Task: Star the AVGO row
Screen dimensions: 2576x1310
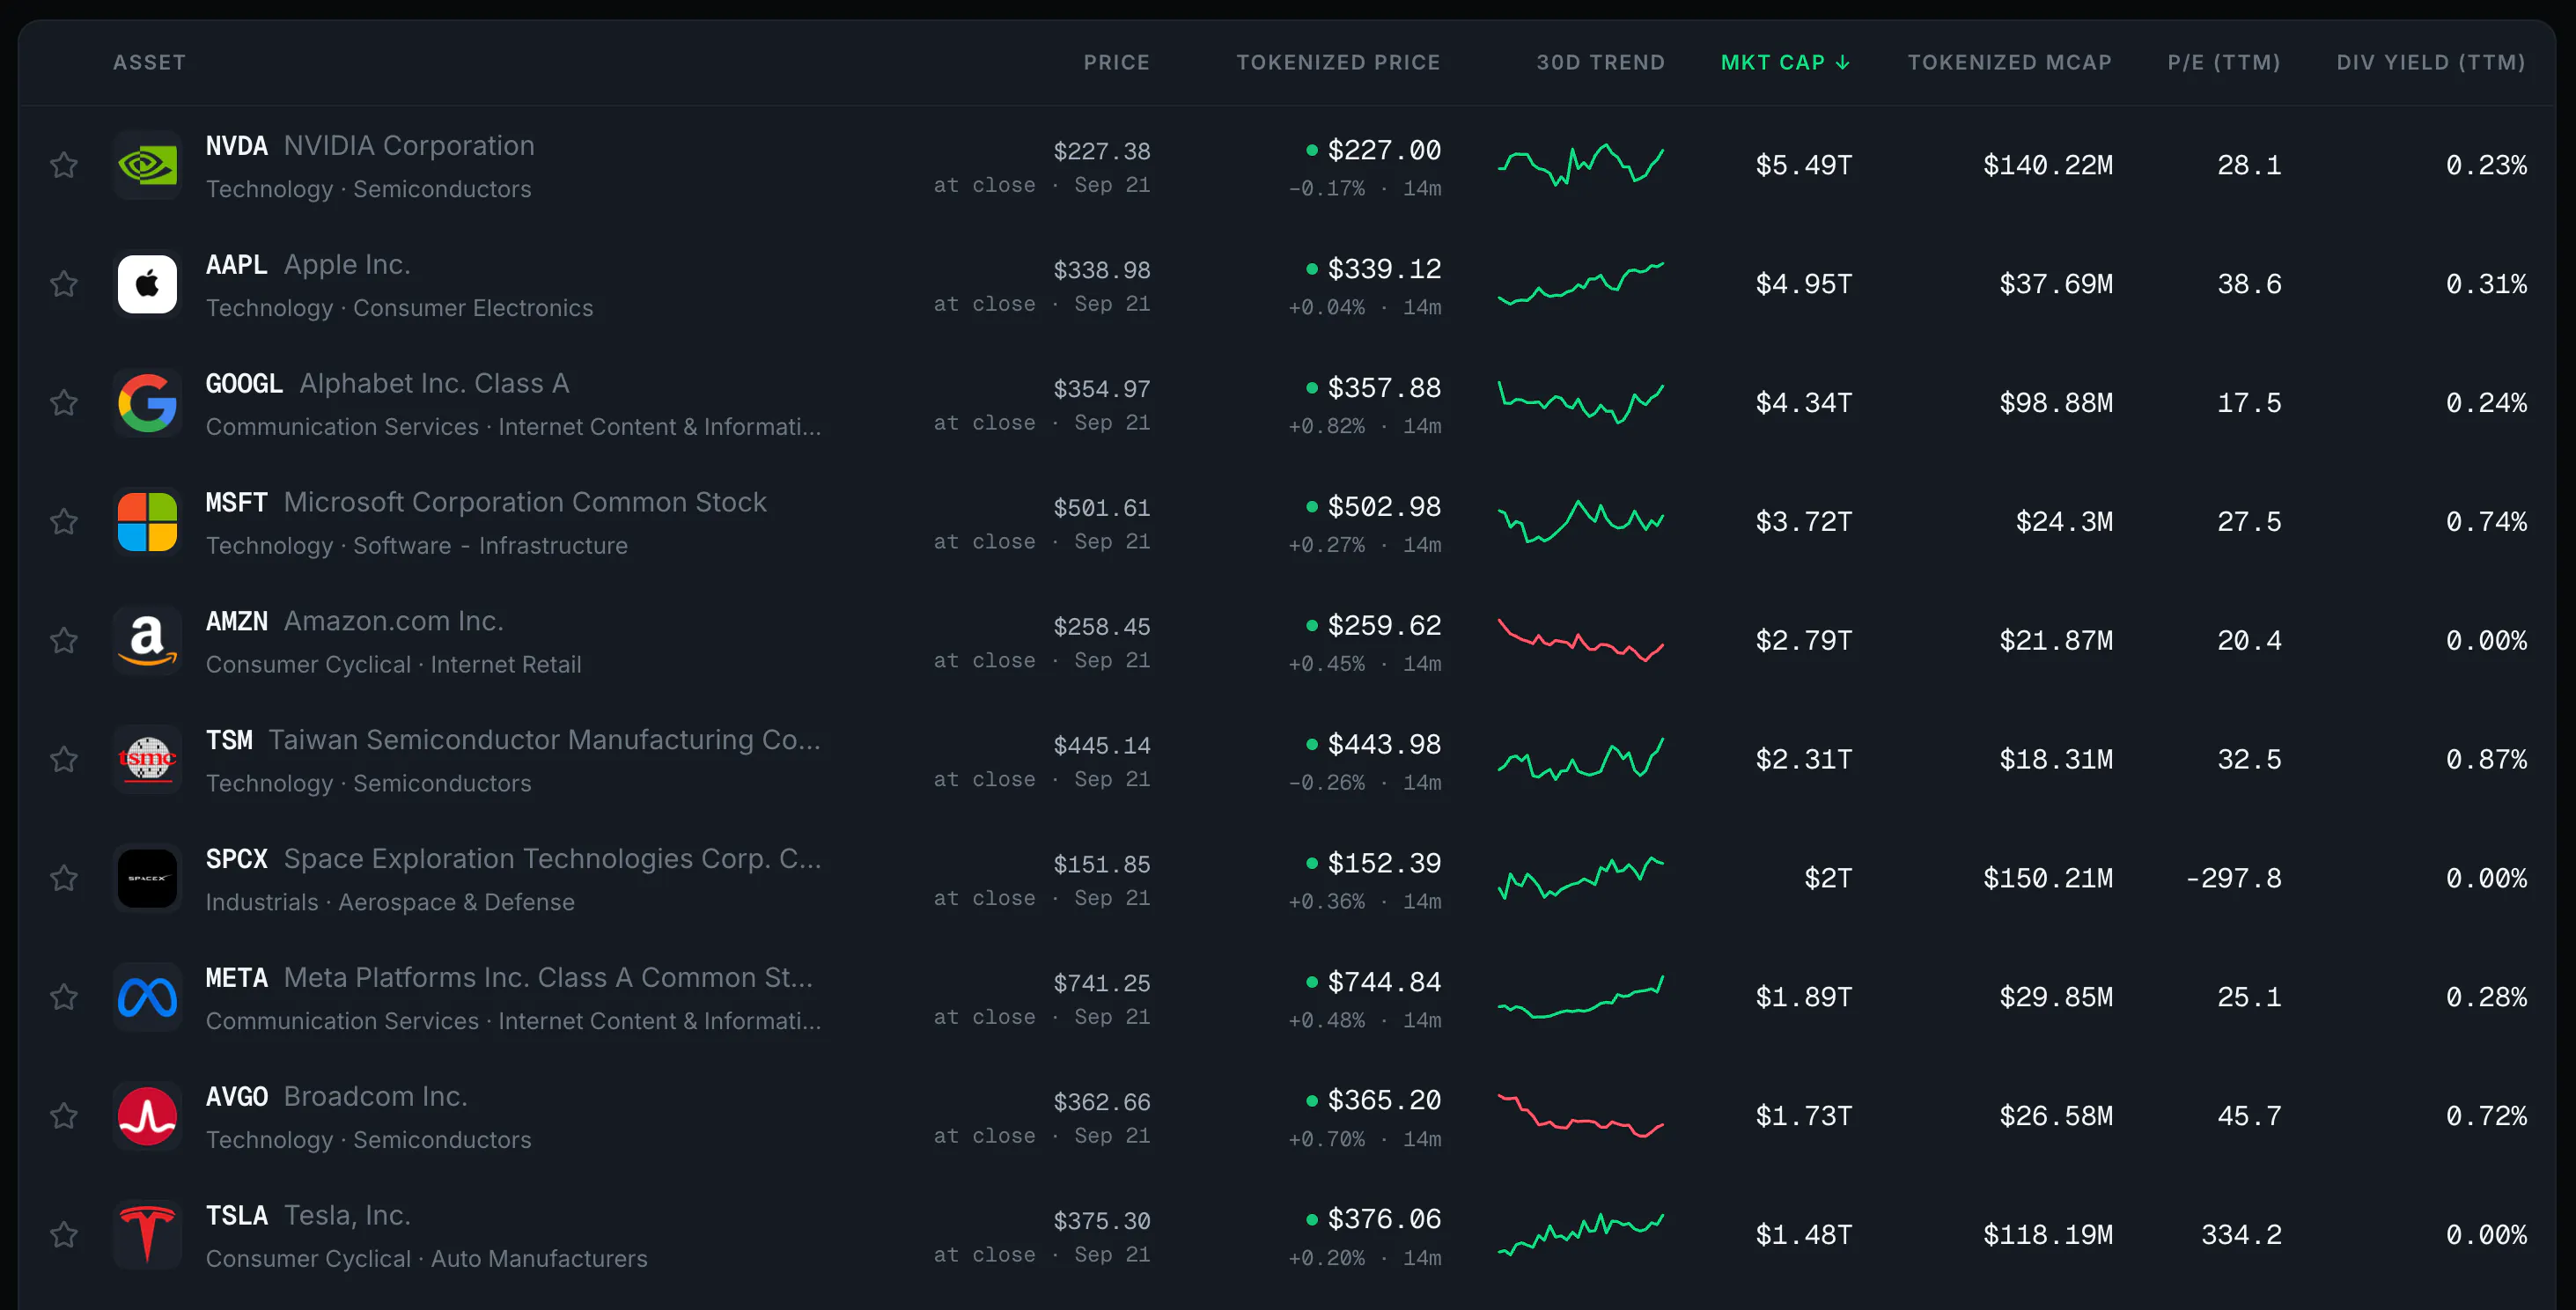Action: tap(64, 1116)
